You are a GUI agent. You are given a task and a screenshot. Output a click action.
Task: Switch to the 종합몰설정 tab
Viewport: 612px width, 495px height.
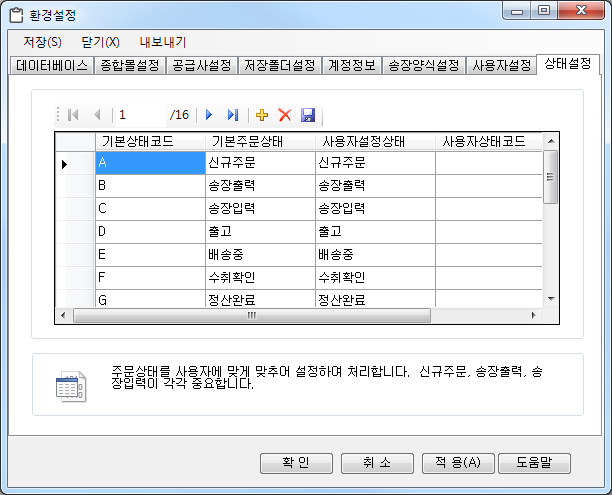130,65
